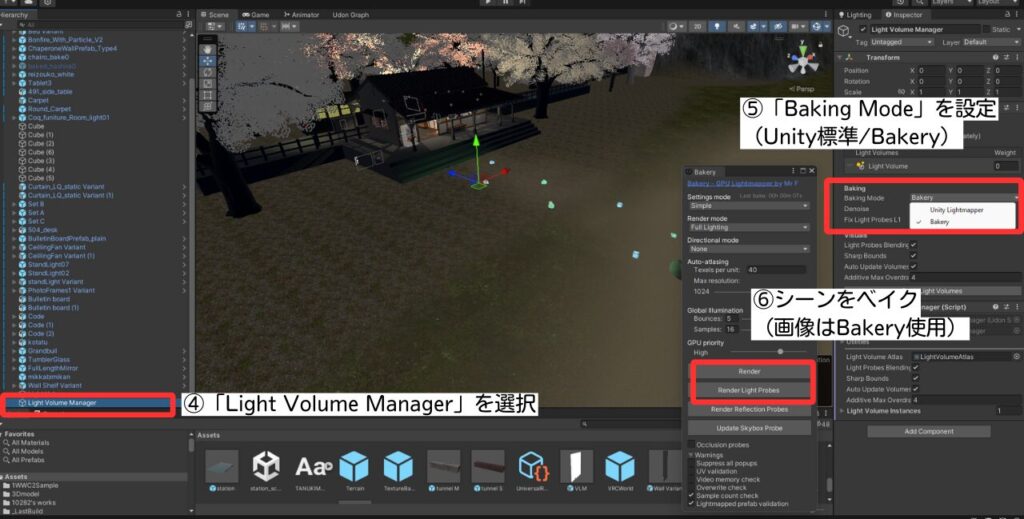This screenshot has height=519, width=1024.
Task: Toggle Sample count check checkbox
Action: tap(692, 495)
